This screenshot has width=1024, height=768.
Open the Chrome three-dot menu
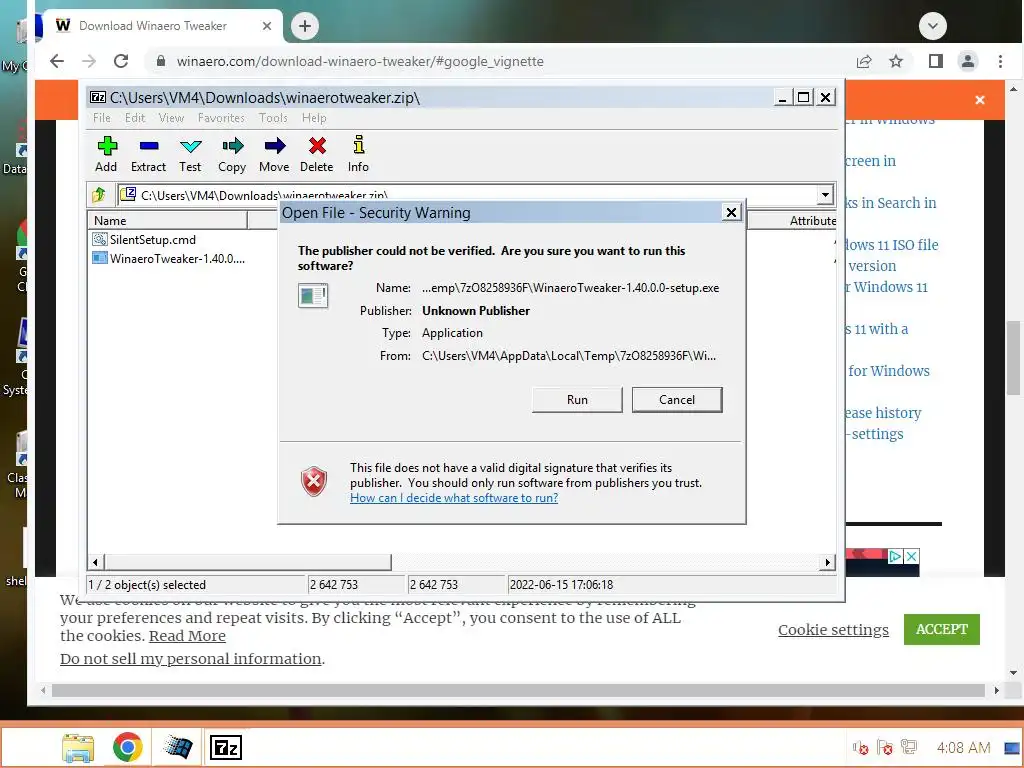pos(1000,61)
